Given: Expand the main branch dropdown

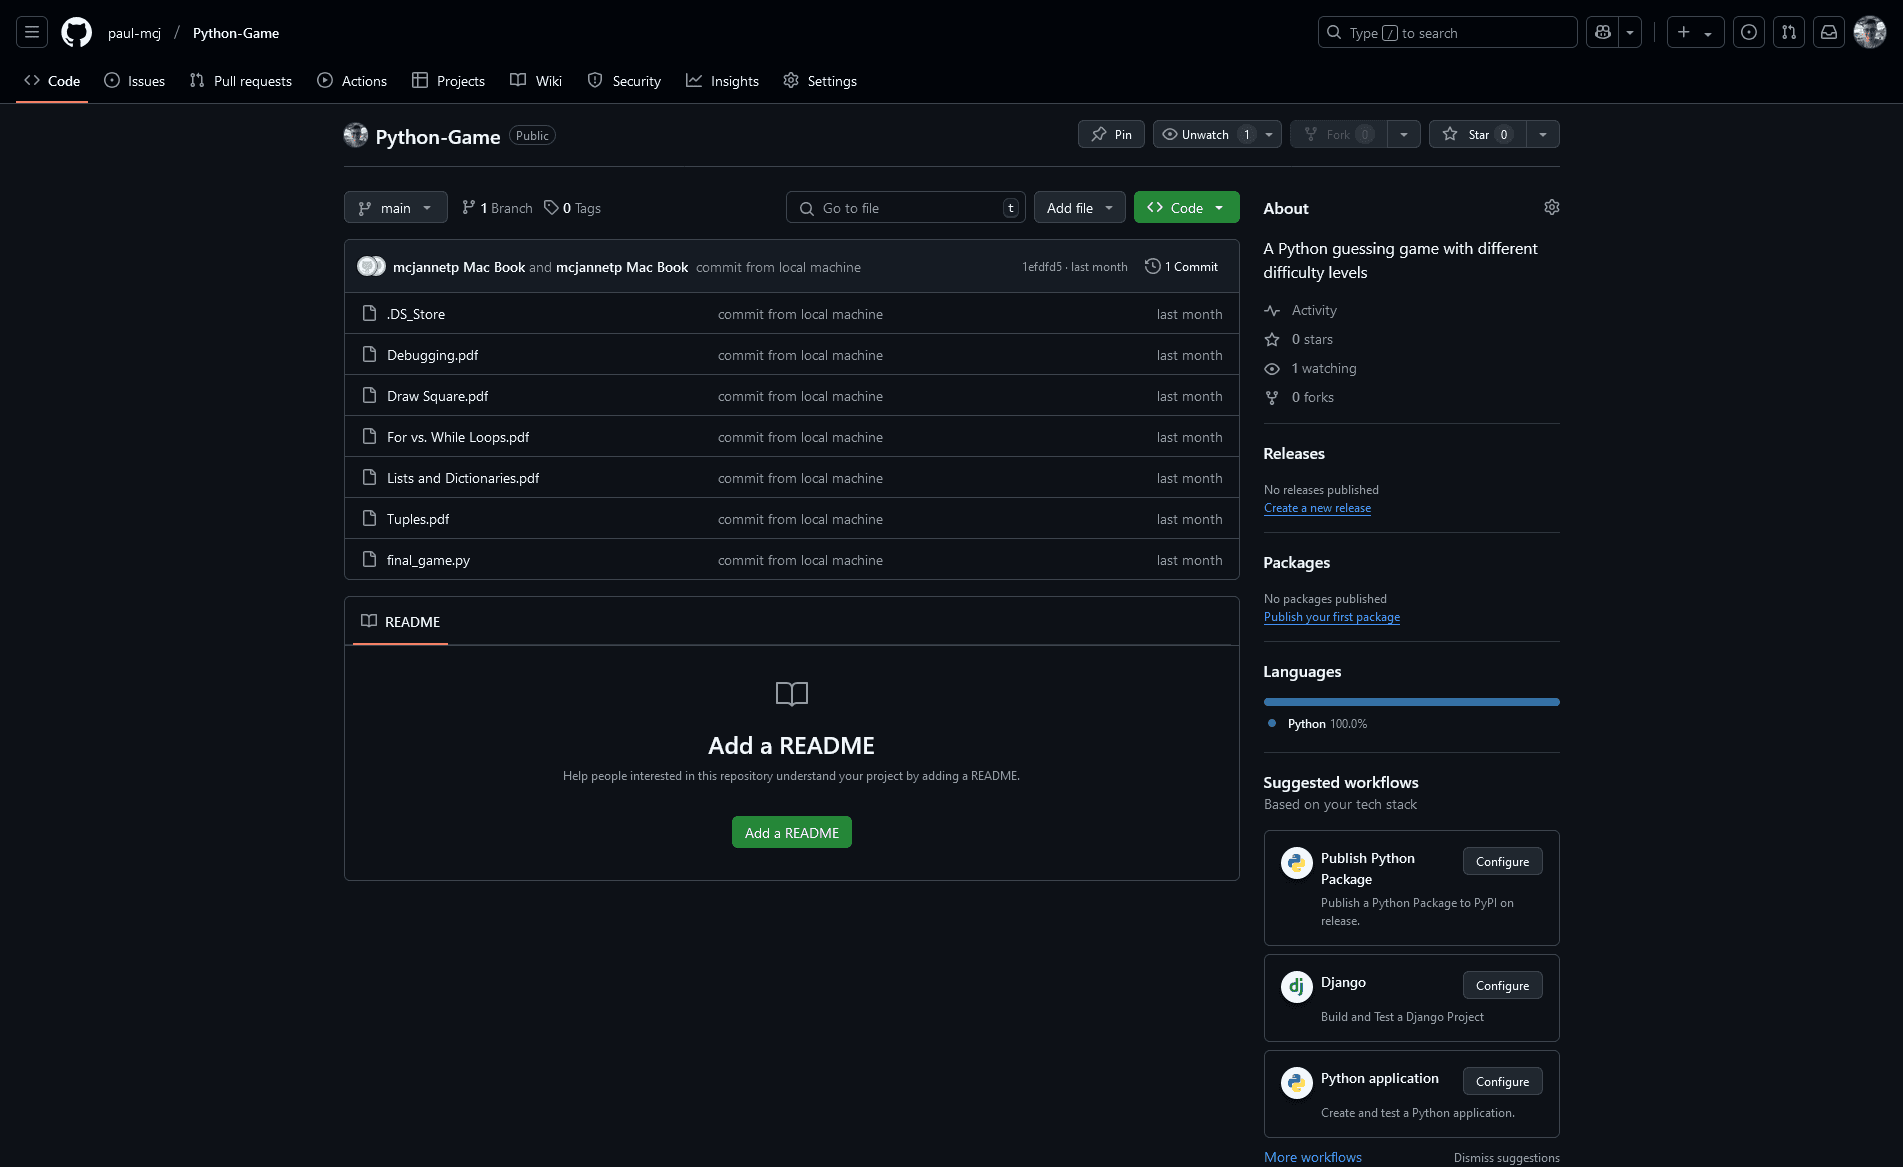Looking at the screenshot, I should [395, 207].
